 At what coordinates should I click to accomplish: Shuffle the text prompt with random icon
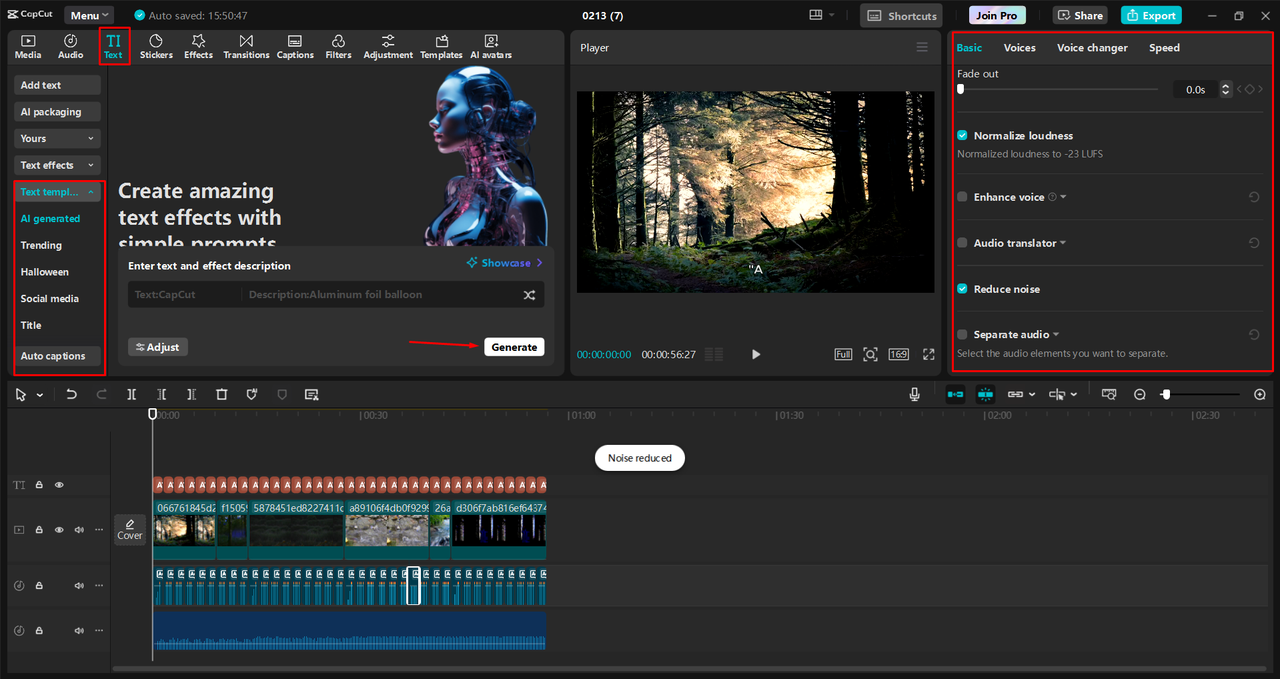tap(529, 295)
